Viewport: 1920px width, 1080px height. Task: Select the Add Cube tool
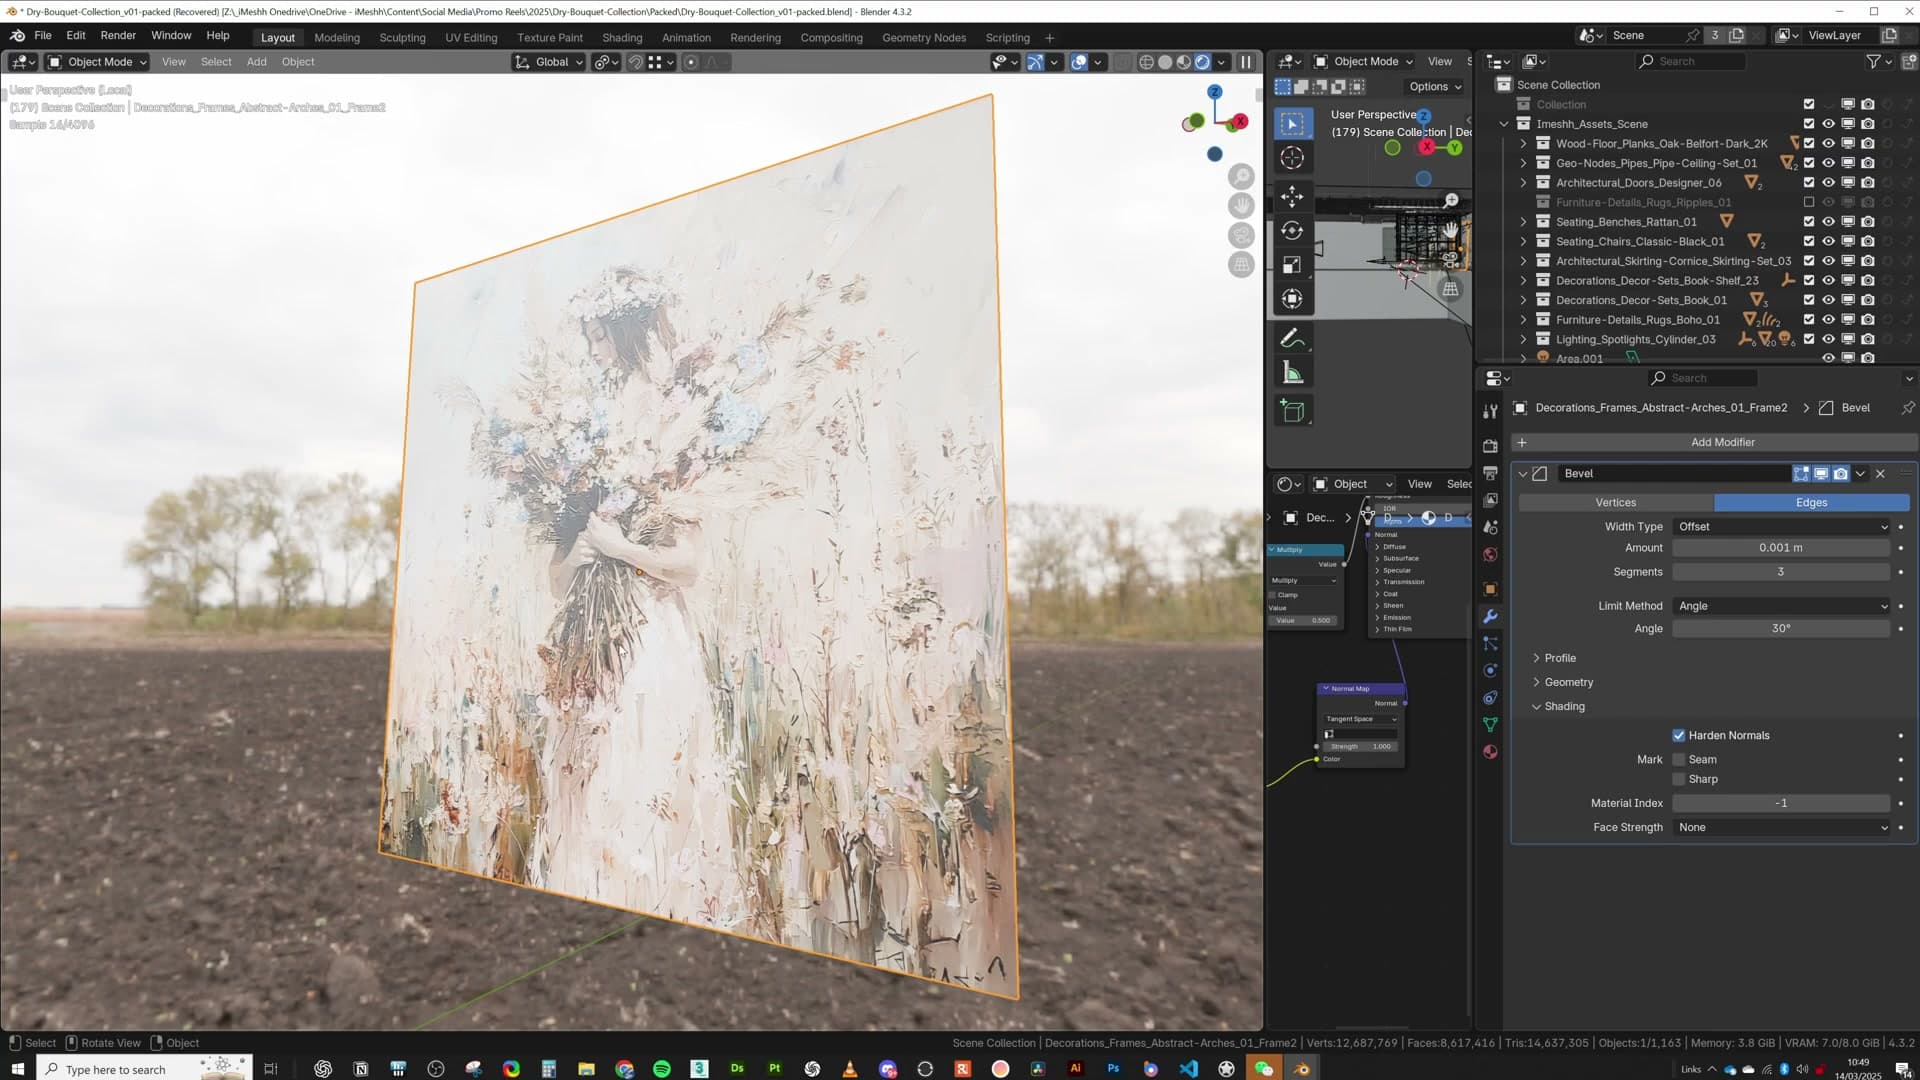(1292, 411)
